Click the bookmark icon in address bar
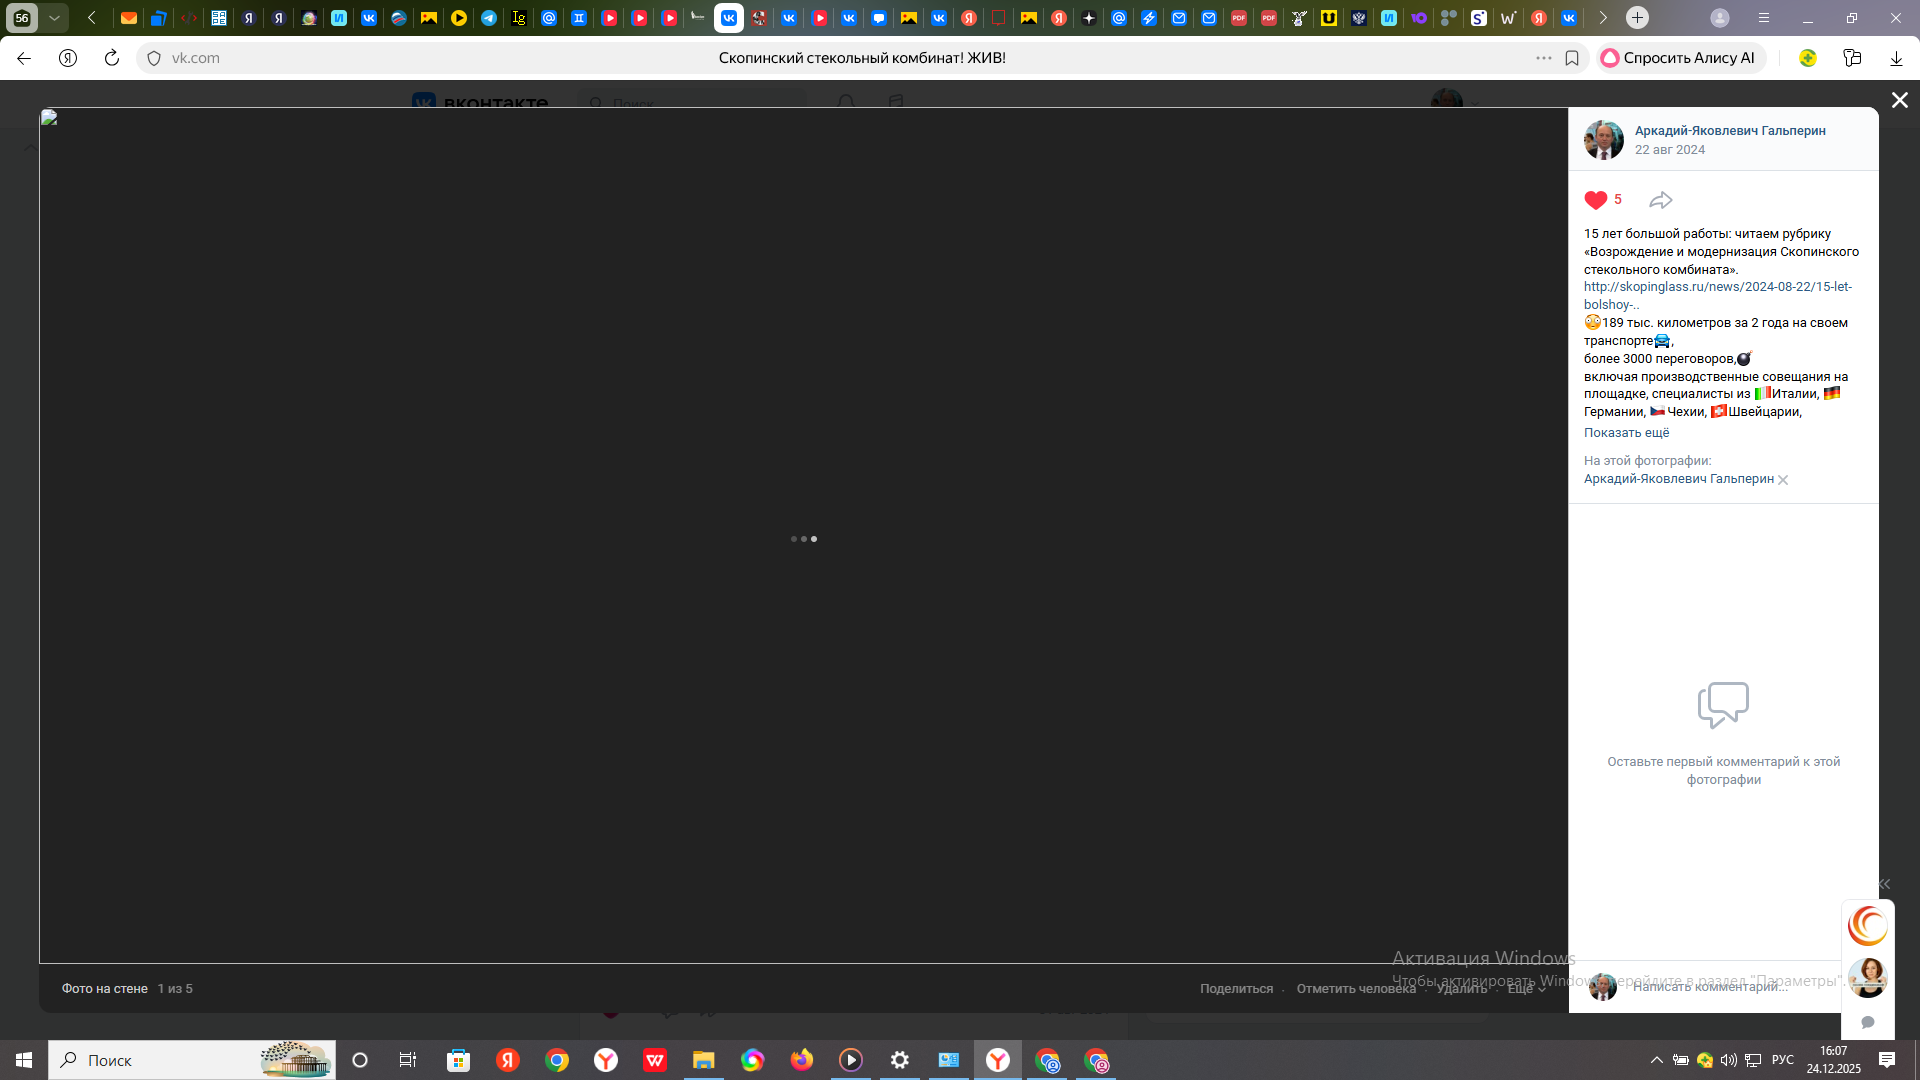1920x1080 pixels. 1572,58
